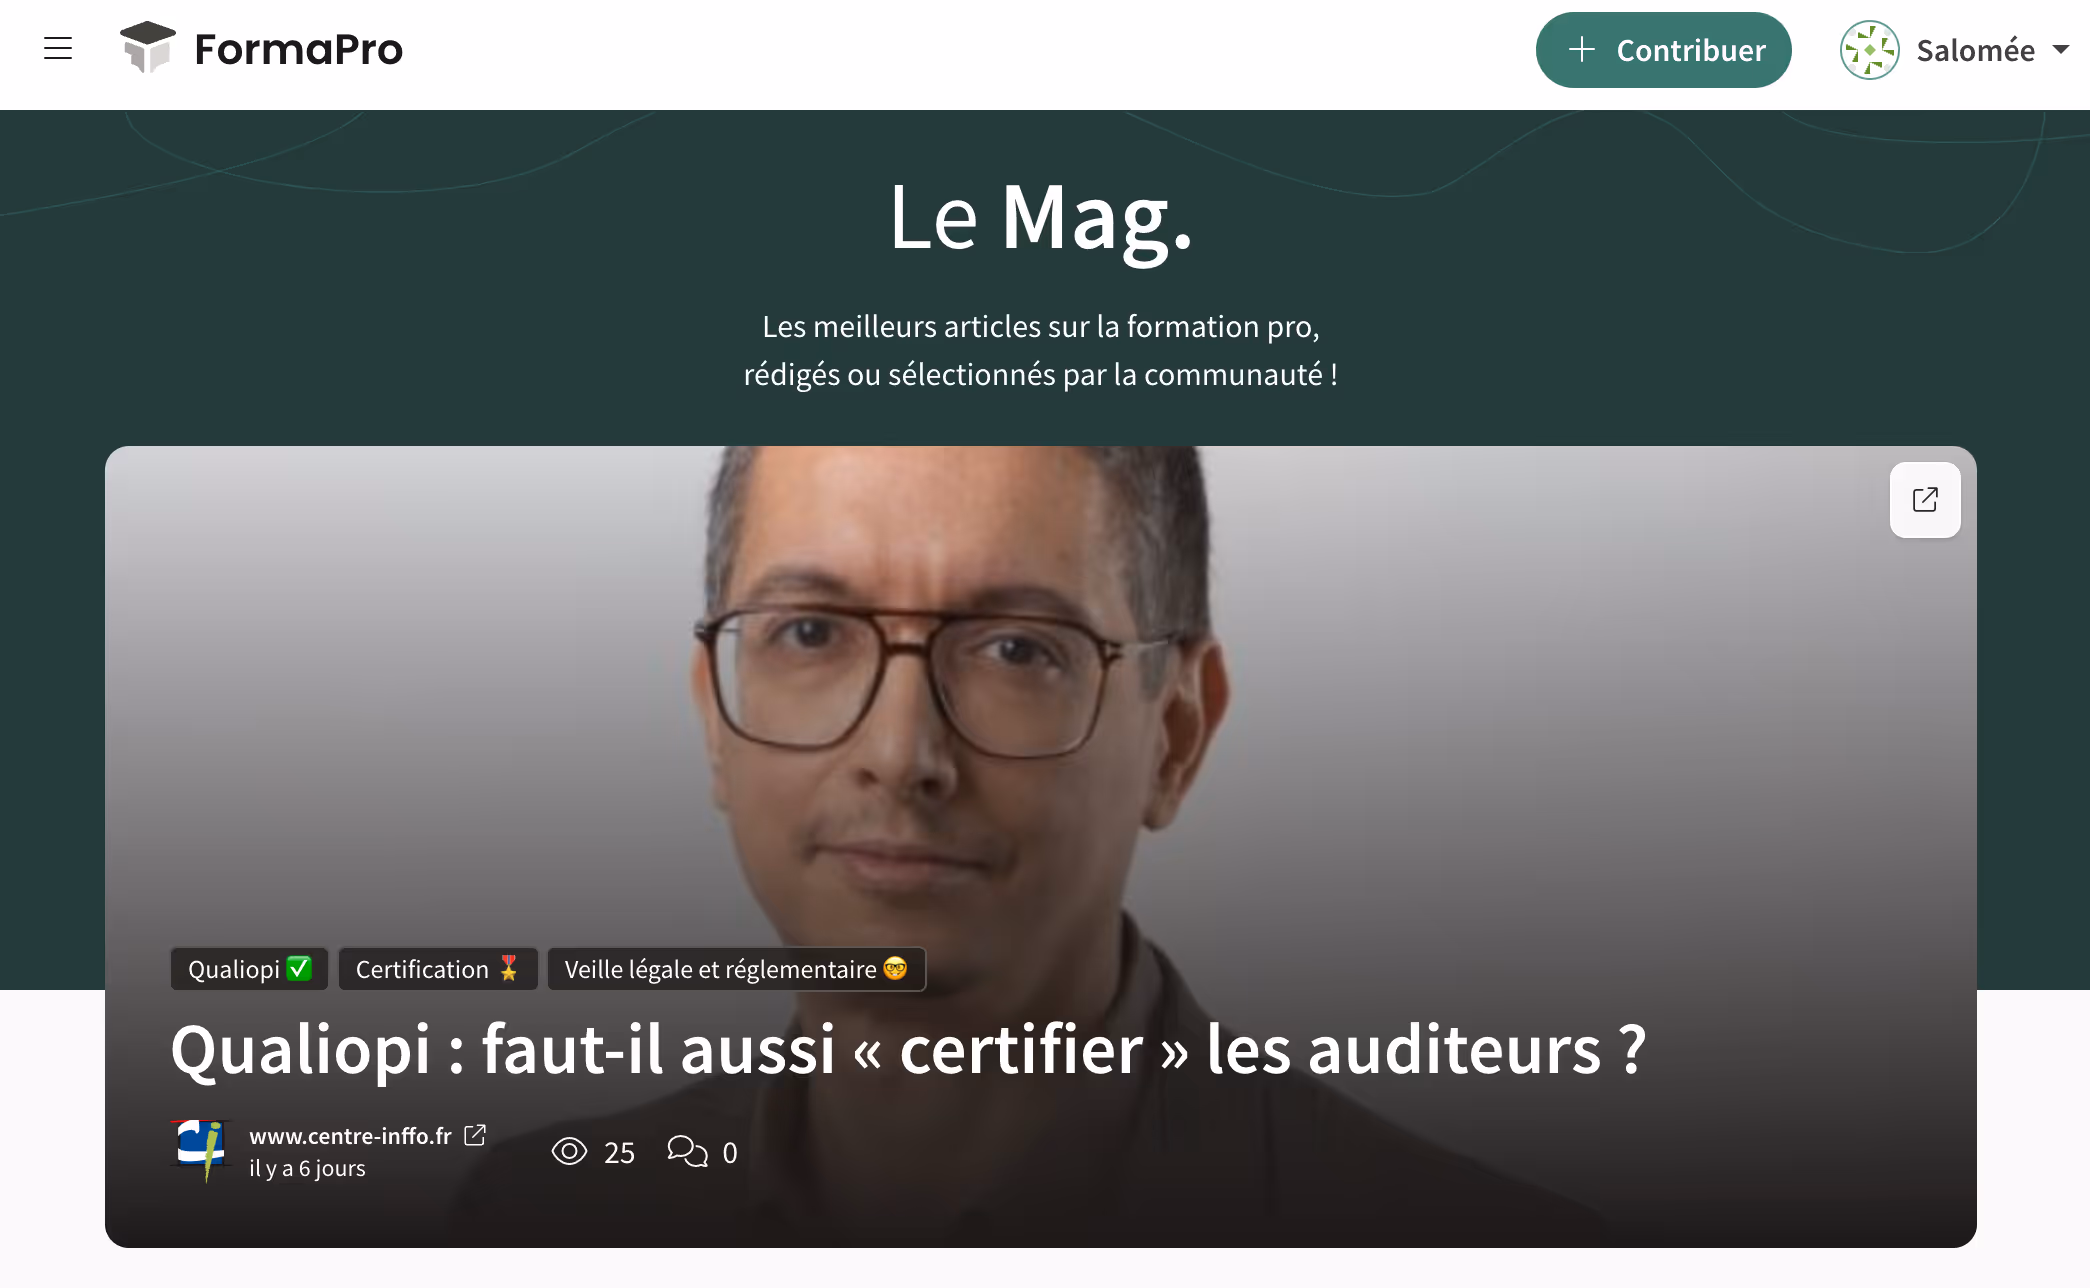The image size is (2090, 1288).
Task: Expand the Salomée account dropdown arrow
Action: pos(2061,49)
